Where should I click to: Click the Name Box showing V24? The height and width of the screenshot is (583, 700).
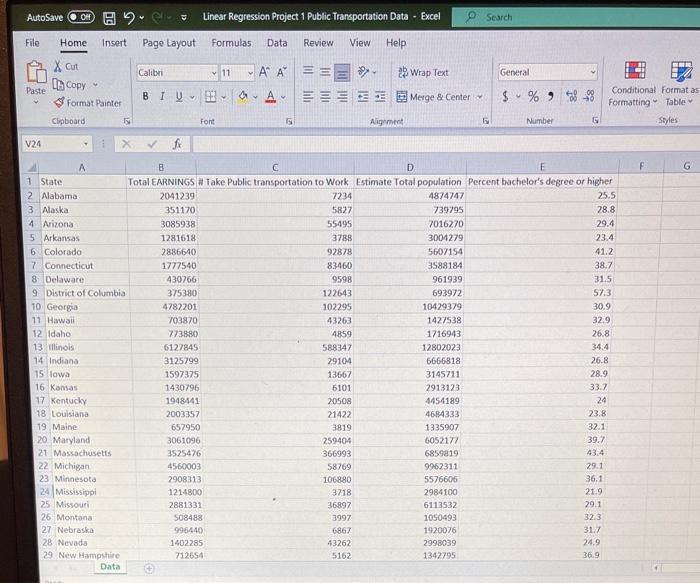tap(56, 144)
